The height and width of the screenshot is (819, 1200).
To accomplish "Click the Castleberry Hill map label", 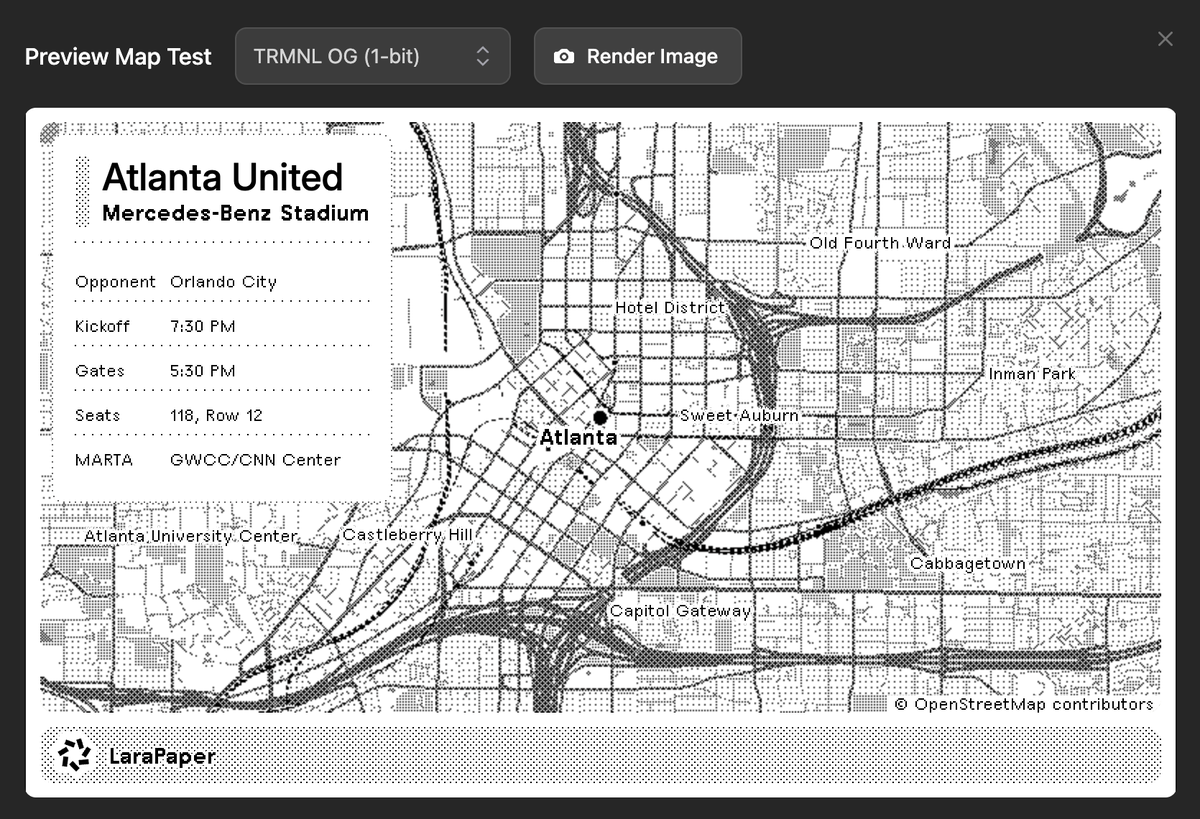I will (408, 535).
